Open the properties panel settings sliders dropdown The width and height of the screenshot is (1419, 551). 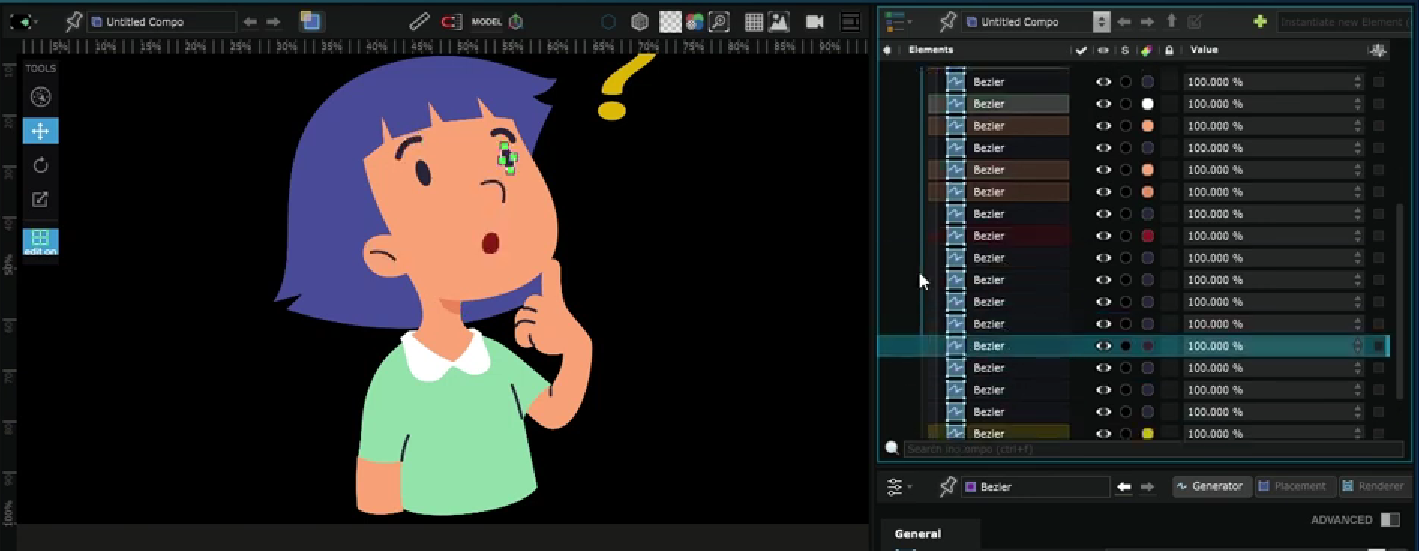pyautogui.click(x=898, y=487)
